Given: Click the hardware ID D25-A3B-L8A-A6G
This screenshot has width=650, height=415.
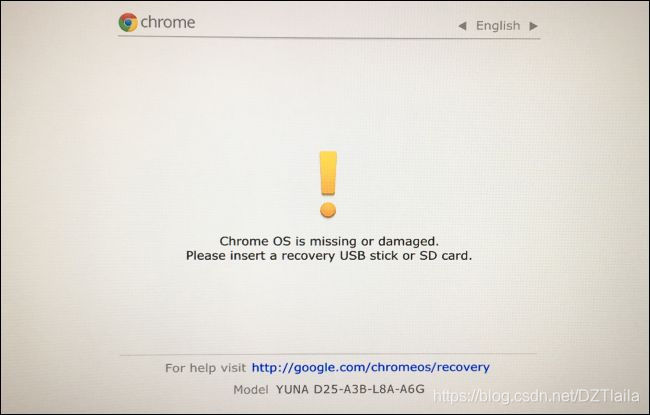Looking at the screenshot, I should [369, 389].
